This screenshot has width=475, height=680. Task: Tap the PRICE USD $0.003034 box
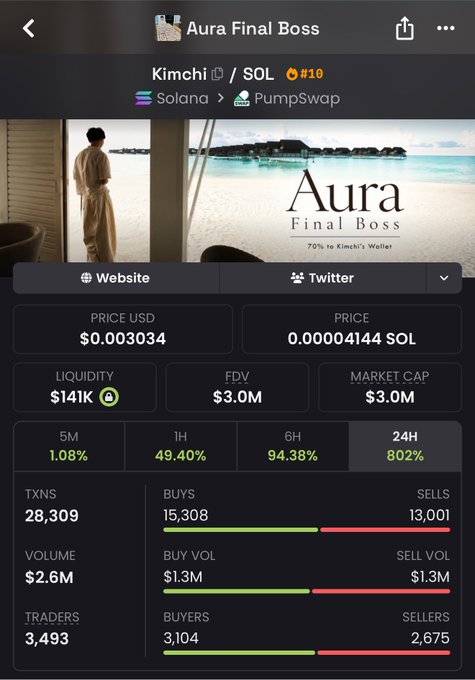click(x=123, y=329)
